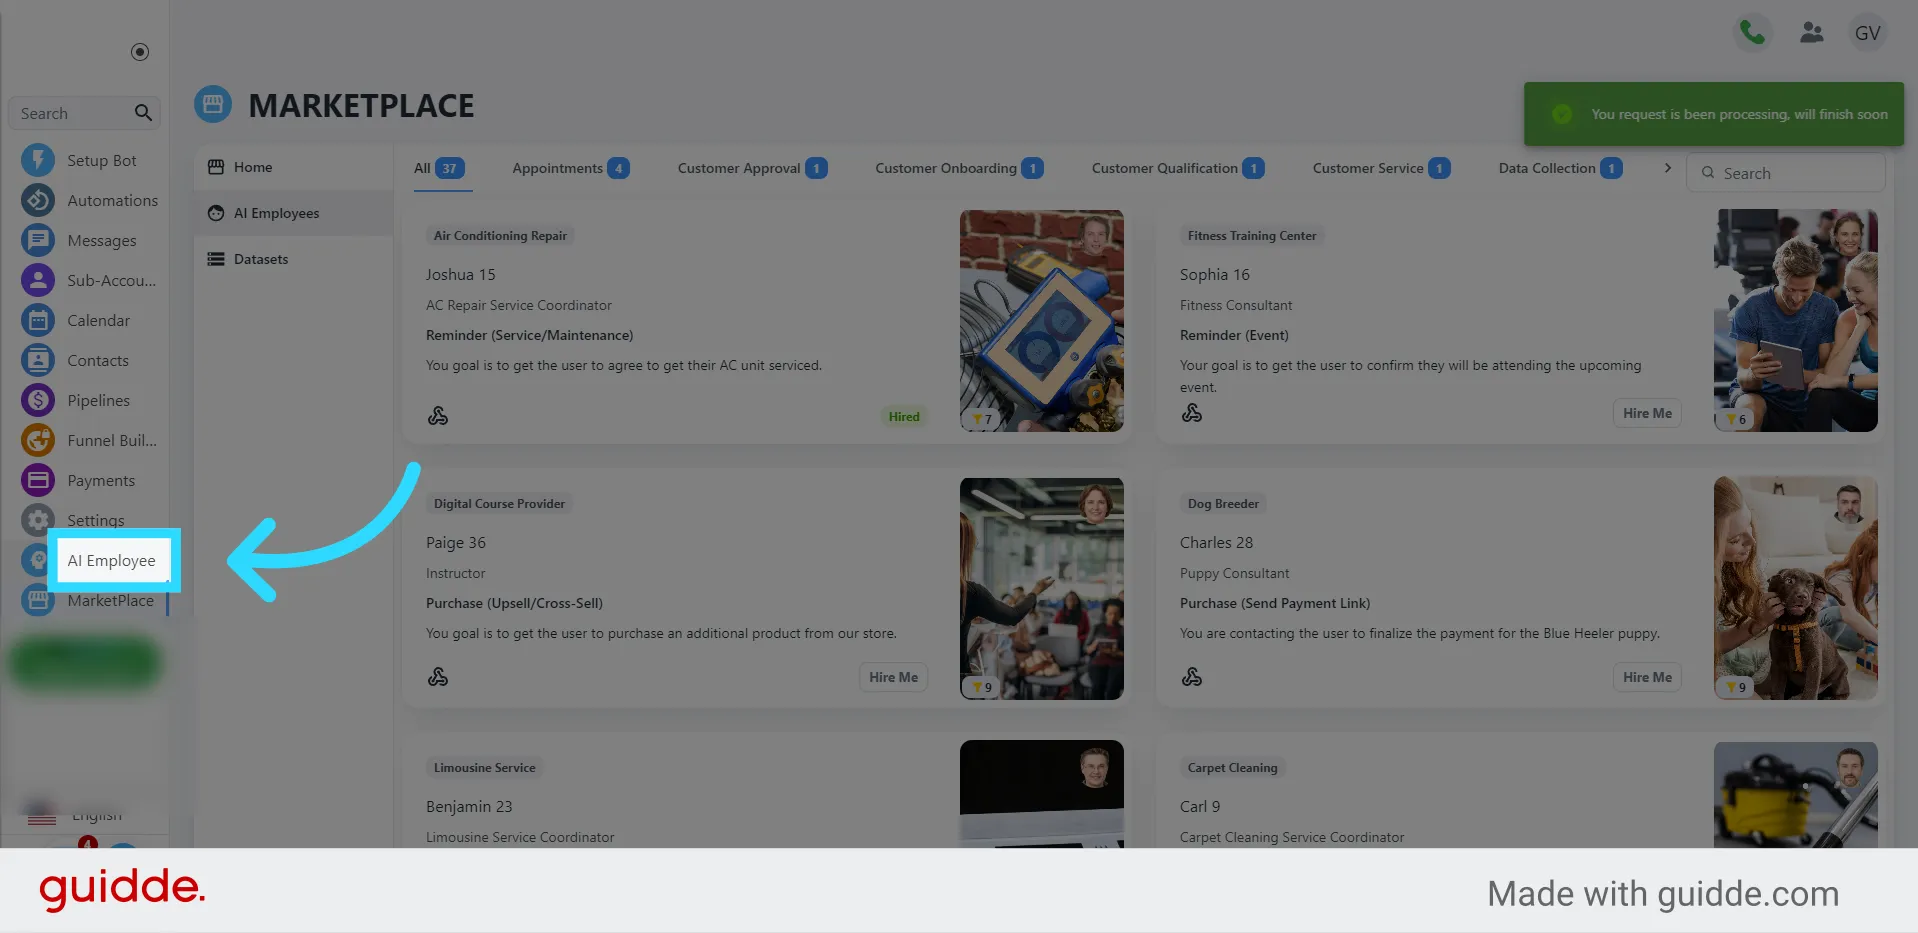
Task: Click the rating badge 7 on Joshua photo
Action: click(x=983, y=420)
